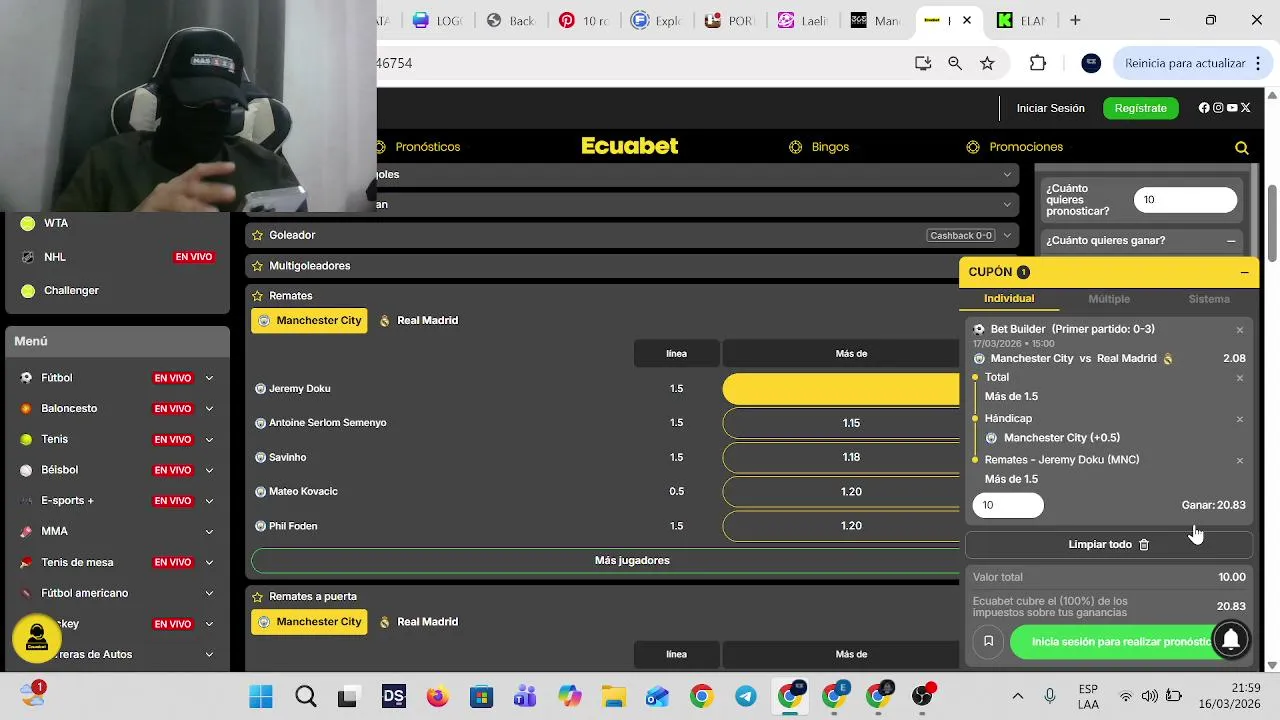Open the search magnifier icon in Ecuabet header
1280x720 pixels.
click(x=1241, y=148)
